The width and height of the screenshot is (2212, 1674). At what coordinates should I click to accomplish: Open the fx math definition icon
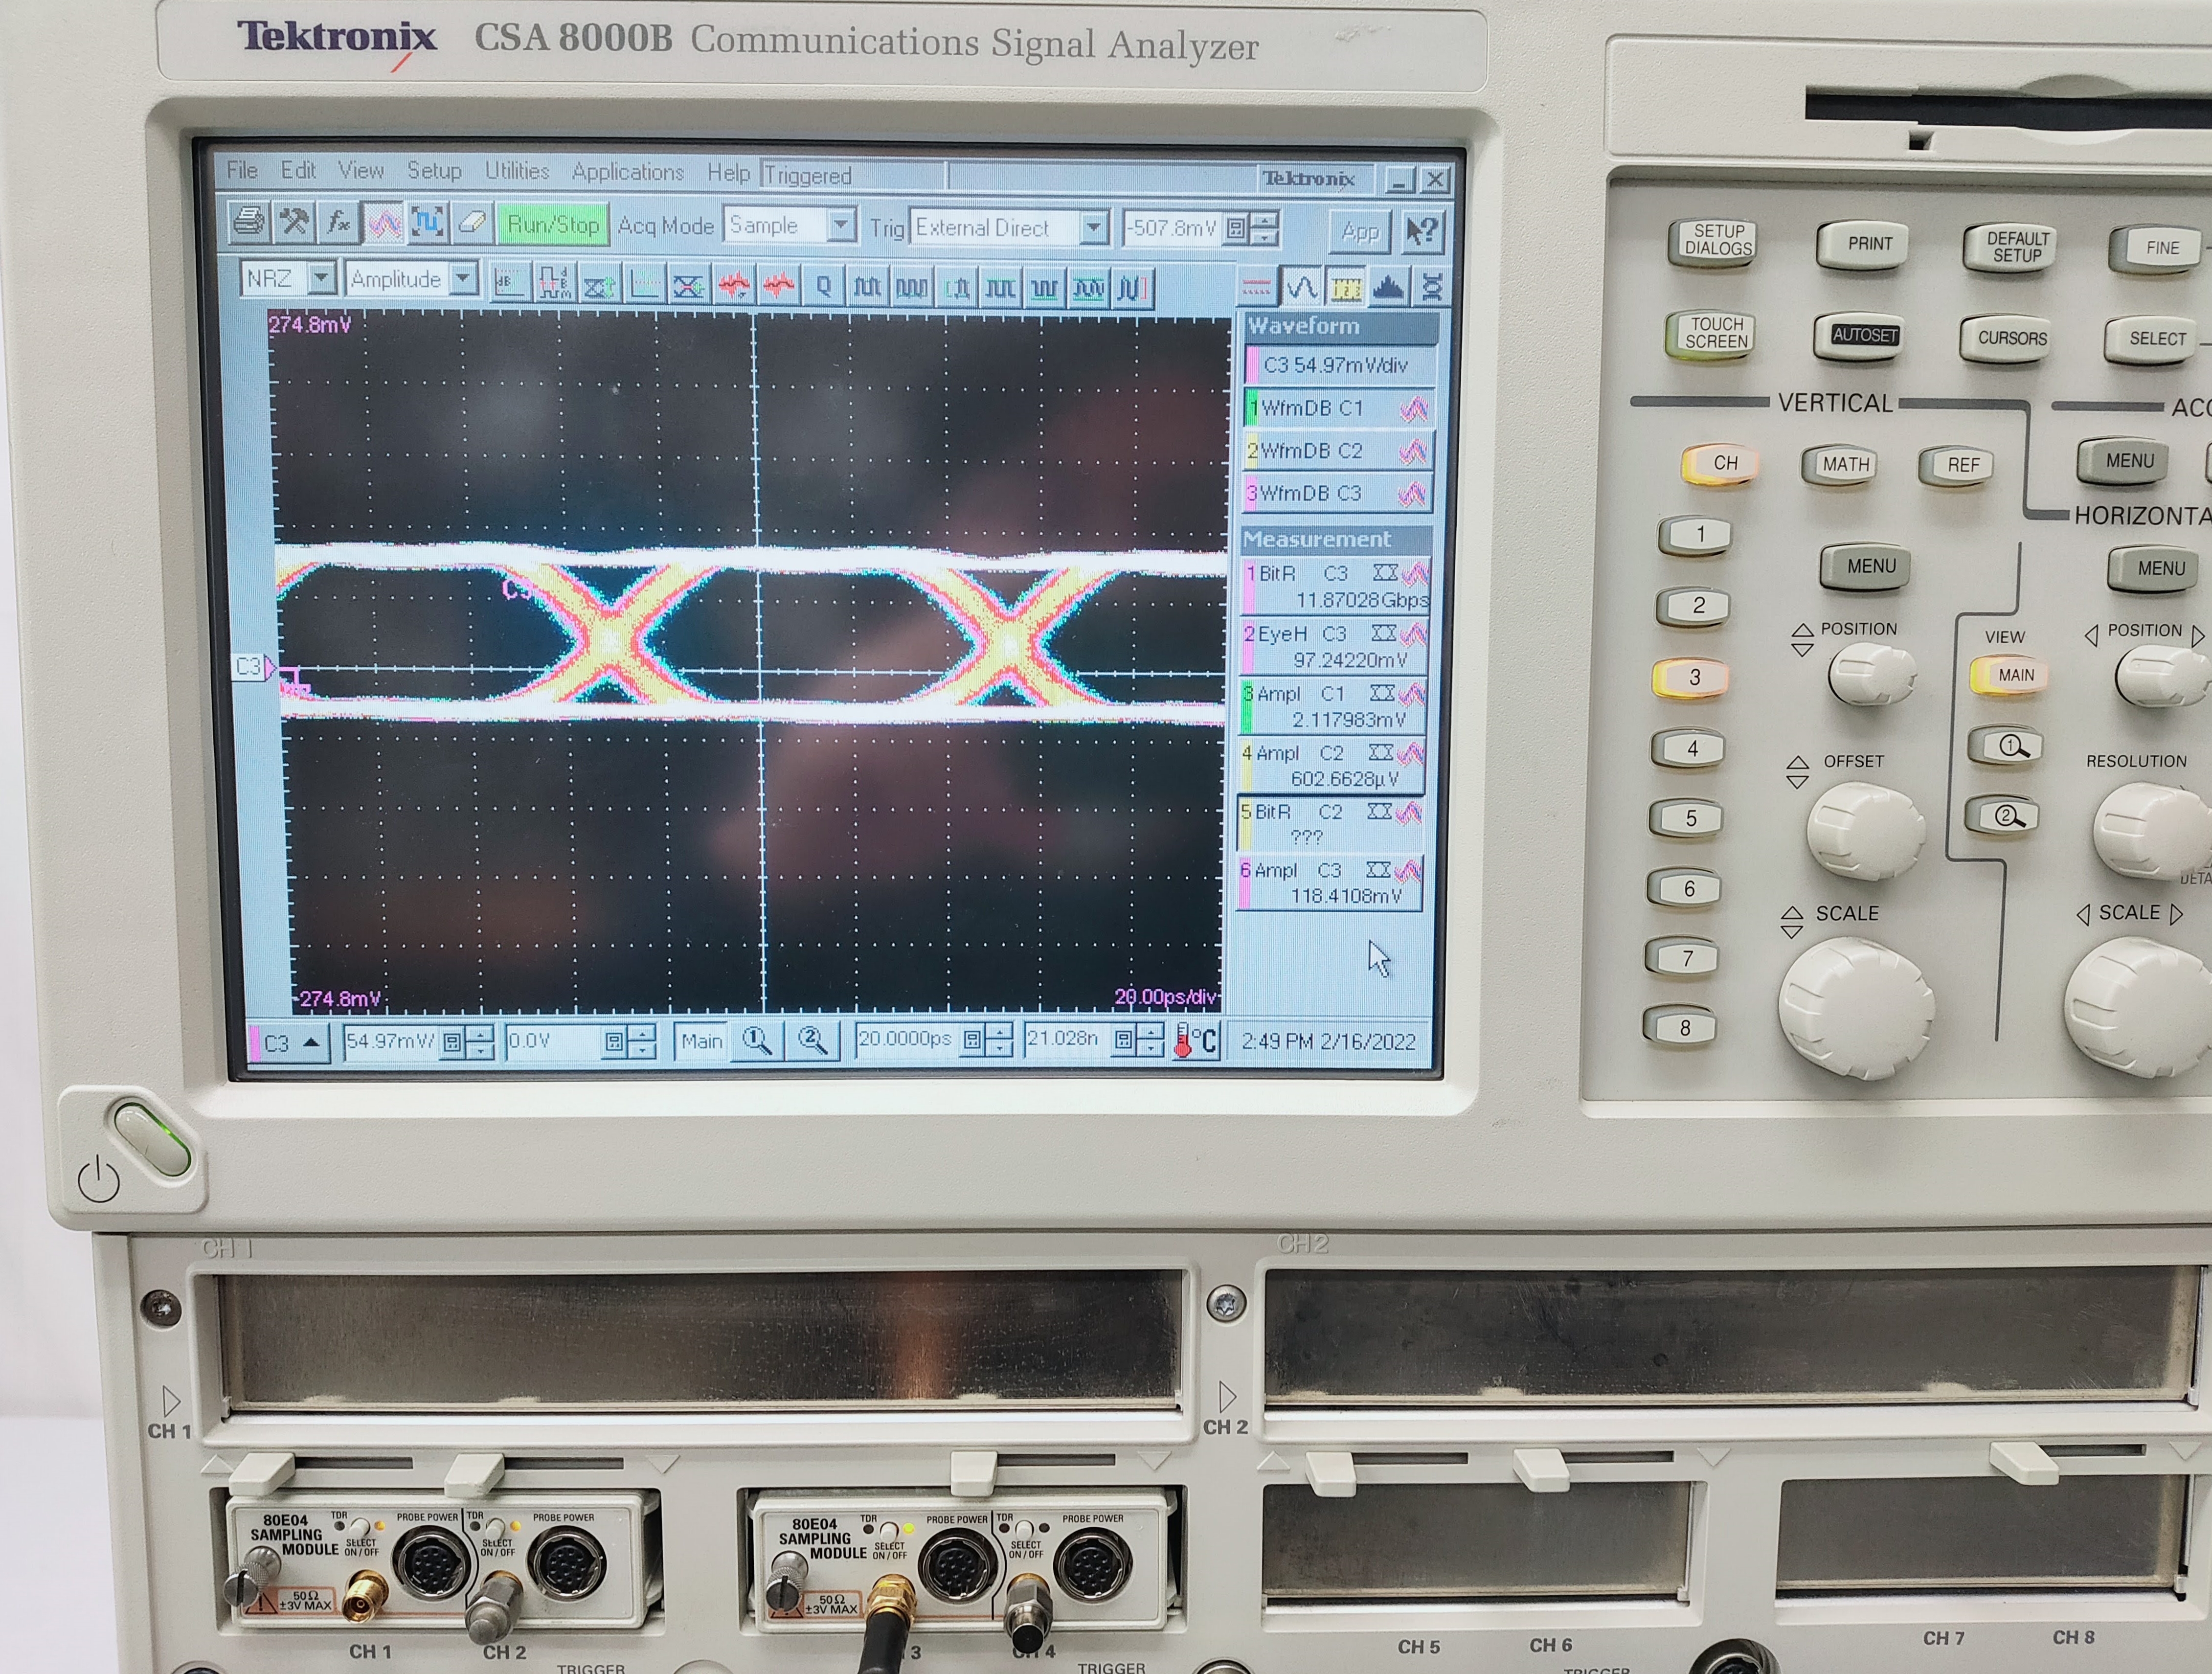tap(339, 222)
